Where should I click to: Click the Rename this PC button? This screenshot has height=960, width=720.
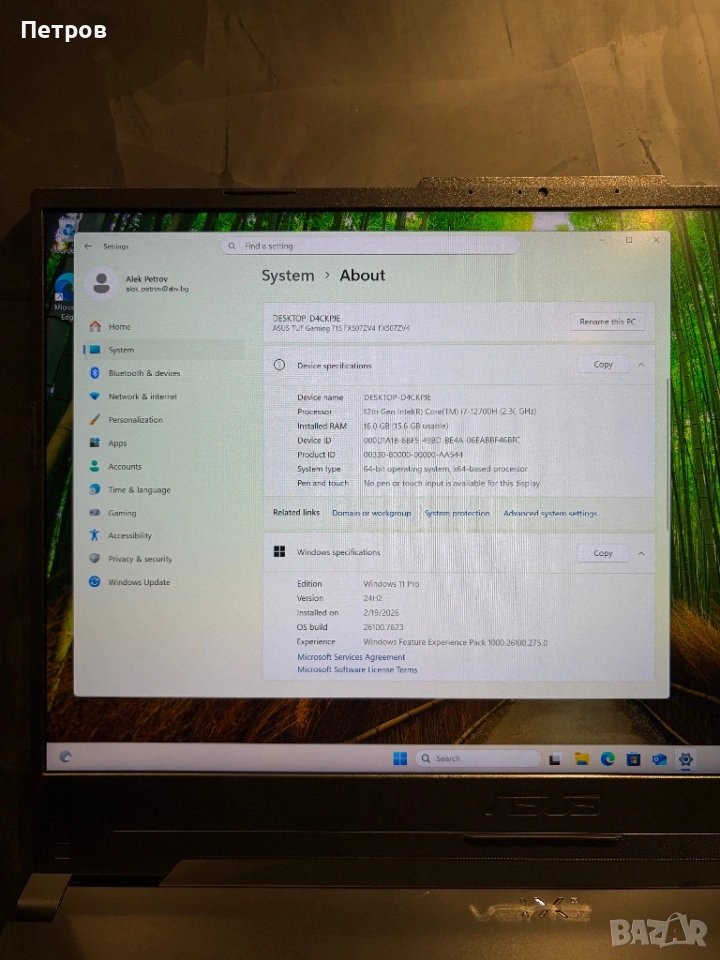[607, 322]
